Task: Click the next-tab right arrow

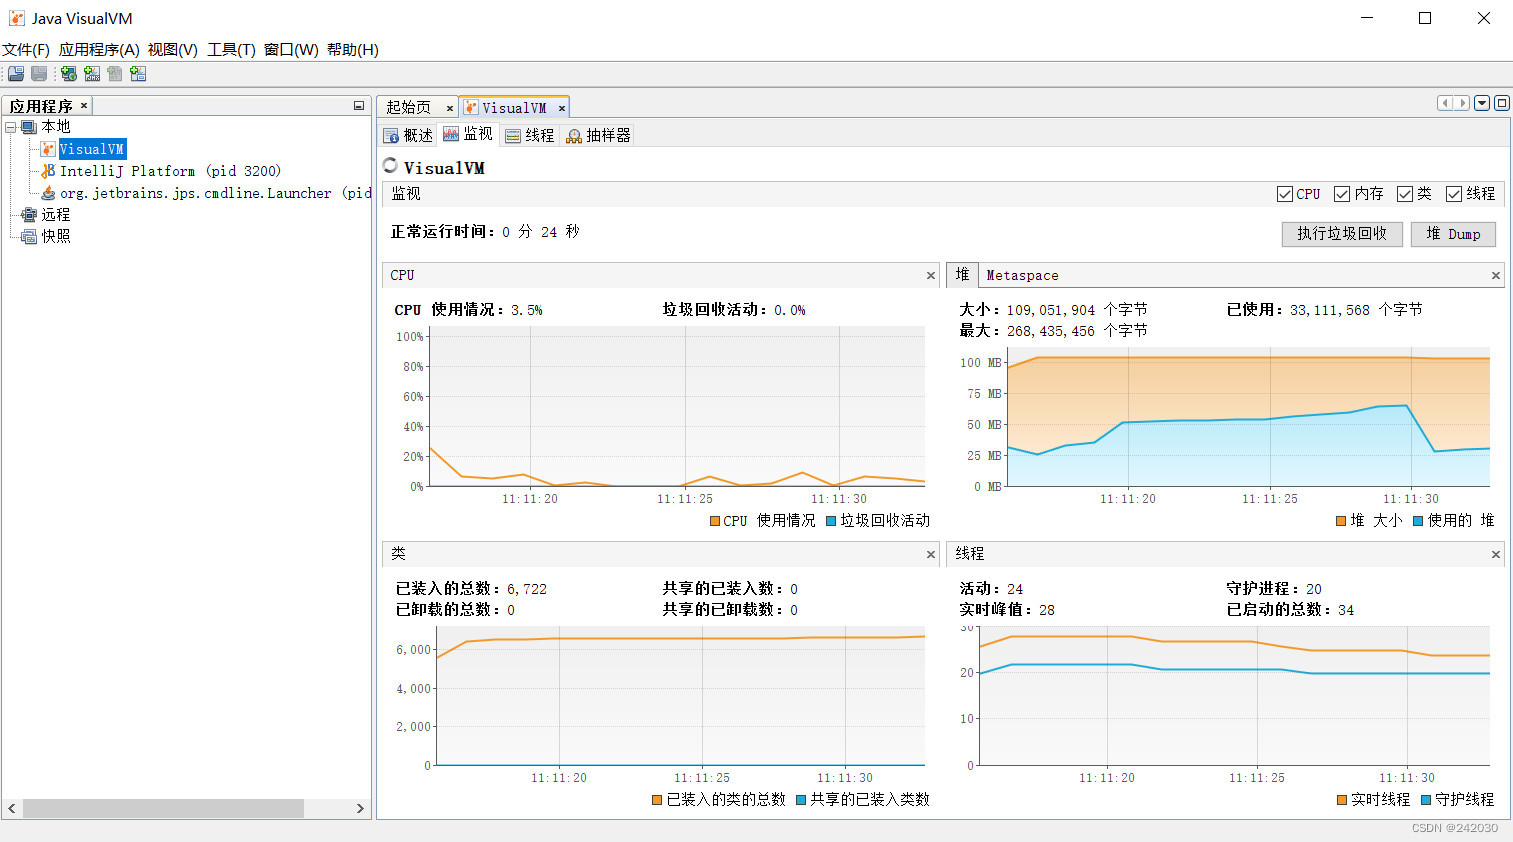Action: coord(1462,103)
